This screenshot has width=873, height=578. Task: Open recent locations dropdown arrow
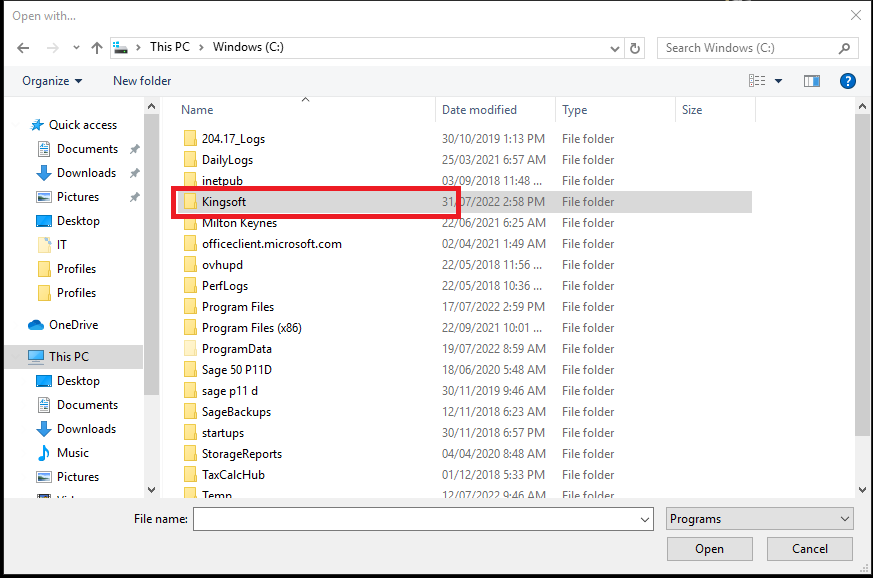tap(76, 48)
